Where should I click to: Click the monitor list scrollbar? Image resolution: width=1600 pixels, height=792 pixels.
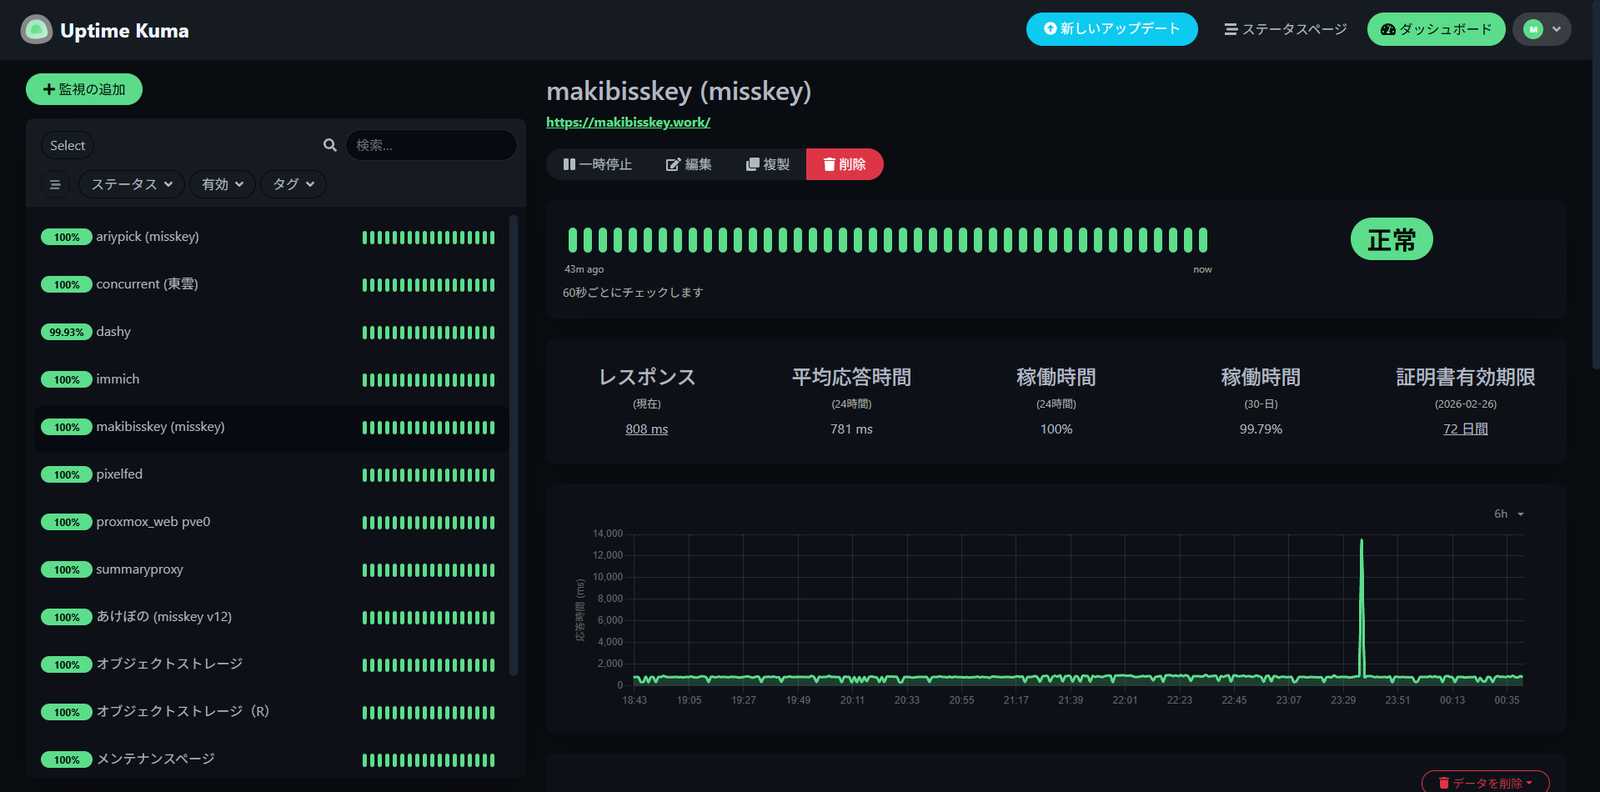pyautogui.click(x=514, y=445)
